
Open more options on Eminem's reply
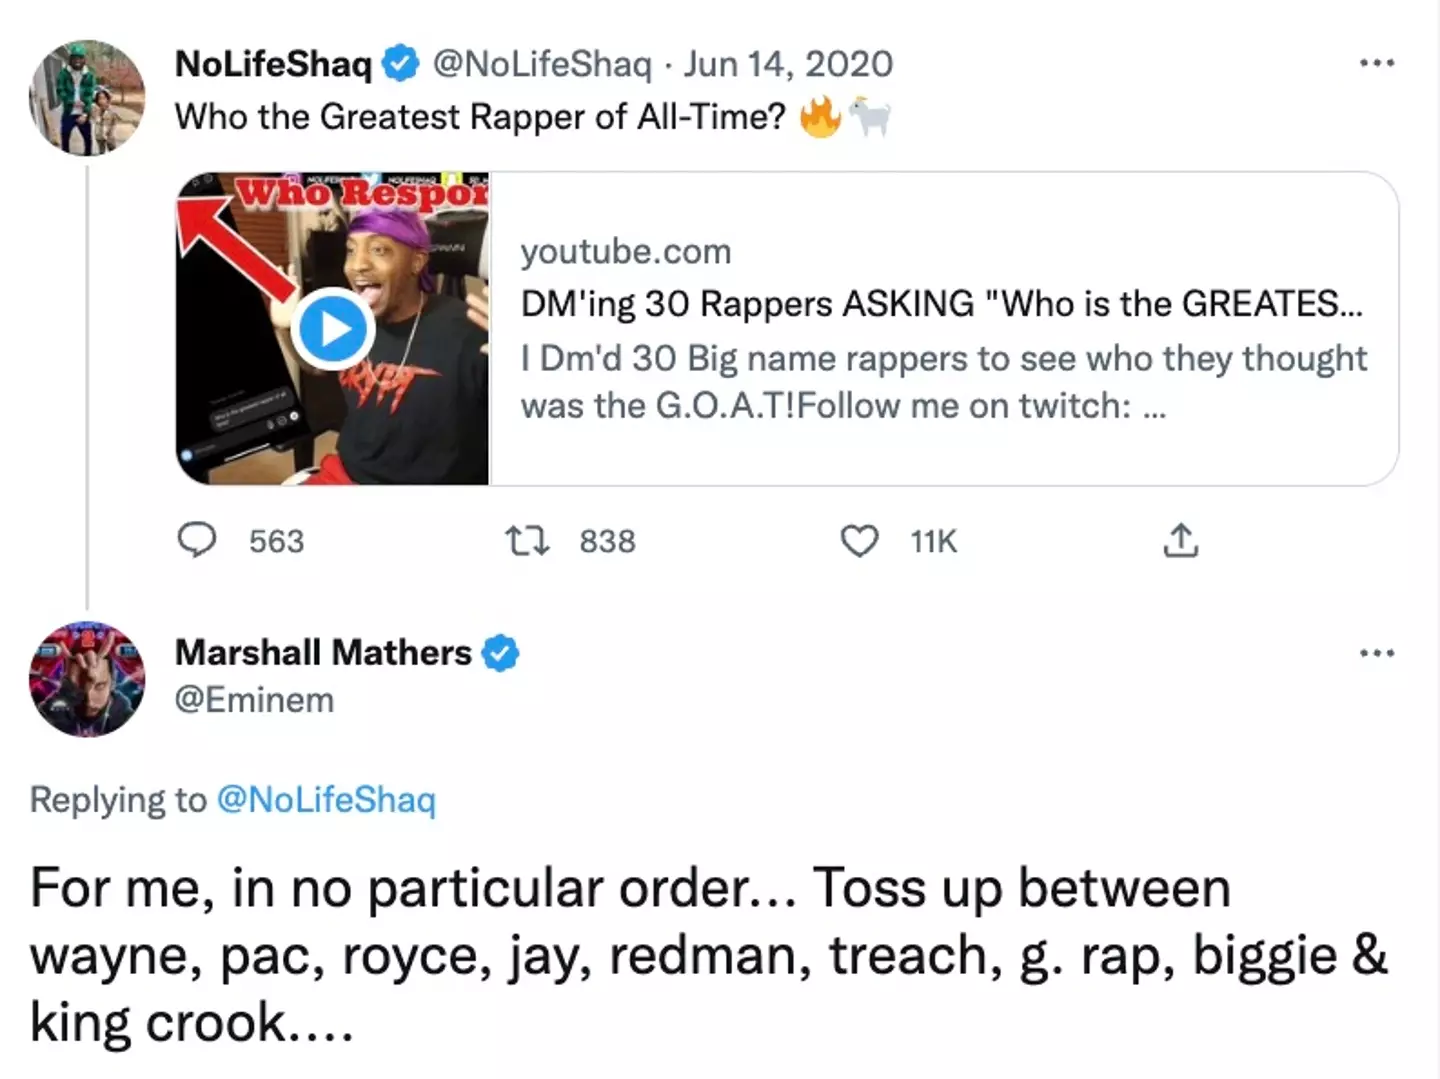pyautogui.click(x=1377, y=654)
